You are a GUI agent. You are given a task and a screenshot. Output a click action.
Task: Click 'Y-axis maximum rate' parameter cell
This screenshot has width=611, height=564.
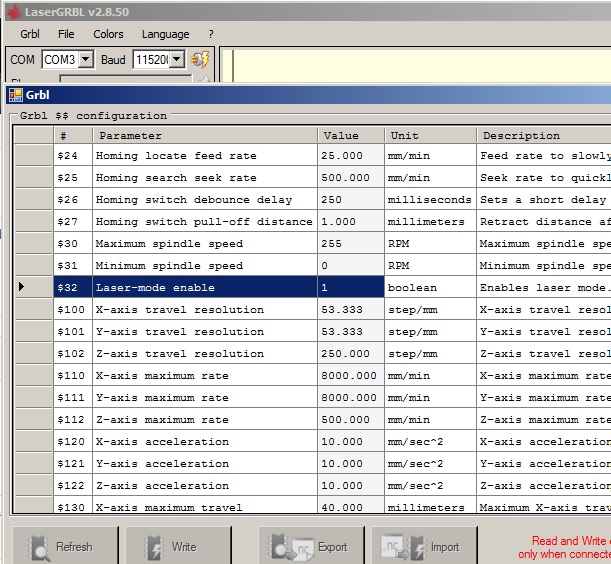[x=205, y=398]
